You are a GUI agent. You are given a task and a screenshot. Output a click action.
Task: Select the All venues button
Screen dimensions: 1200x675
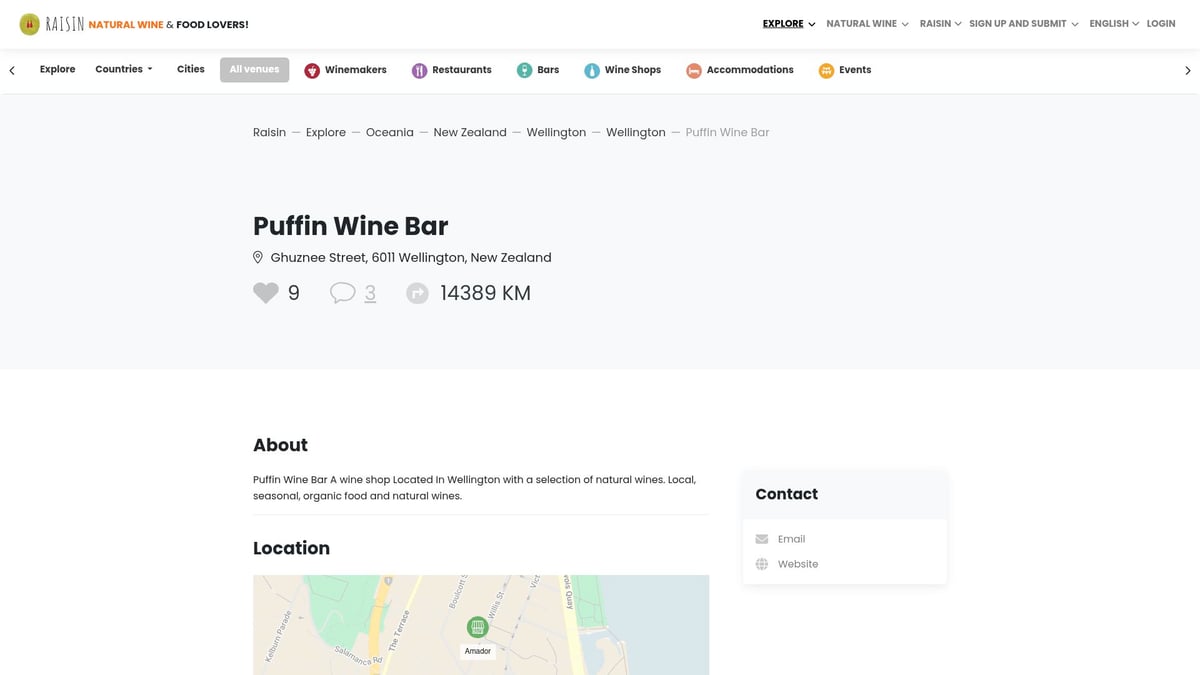(254, 69)
